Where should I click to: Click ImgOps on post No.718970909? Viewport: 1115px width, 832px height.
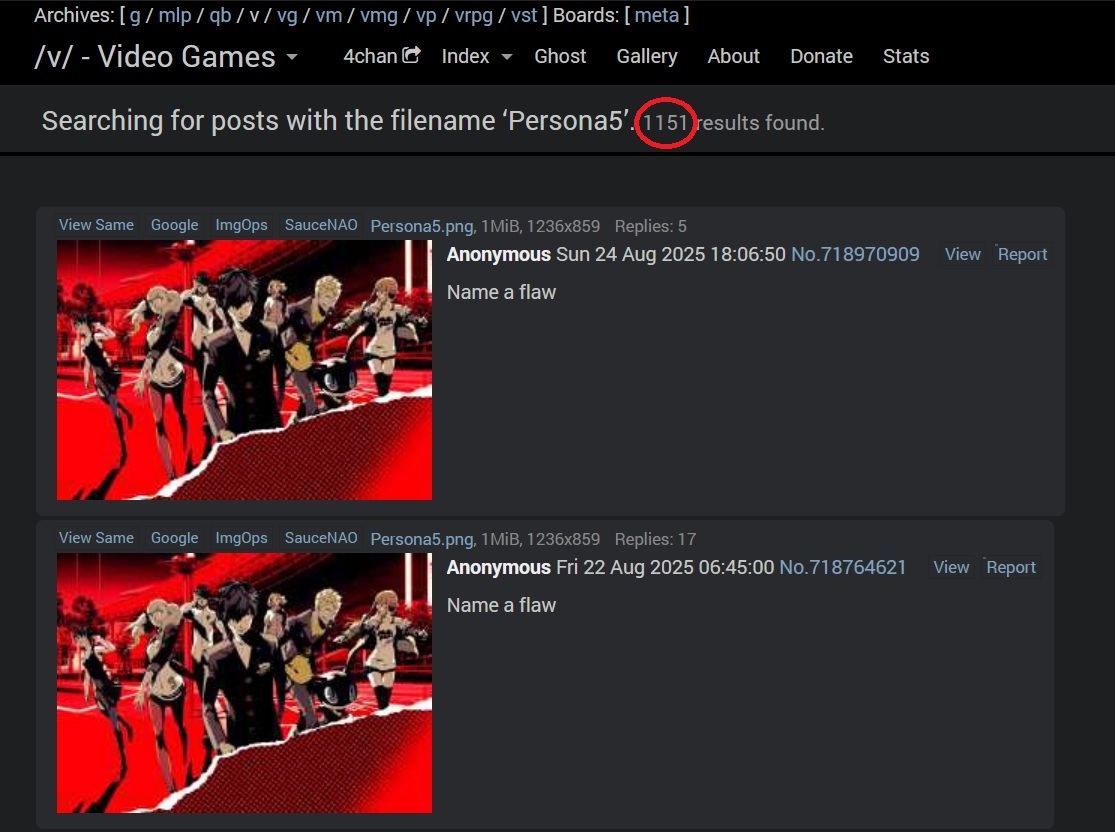tap(241, 225)
